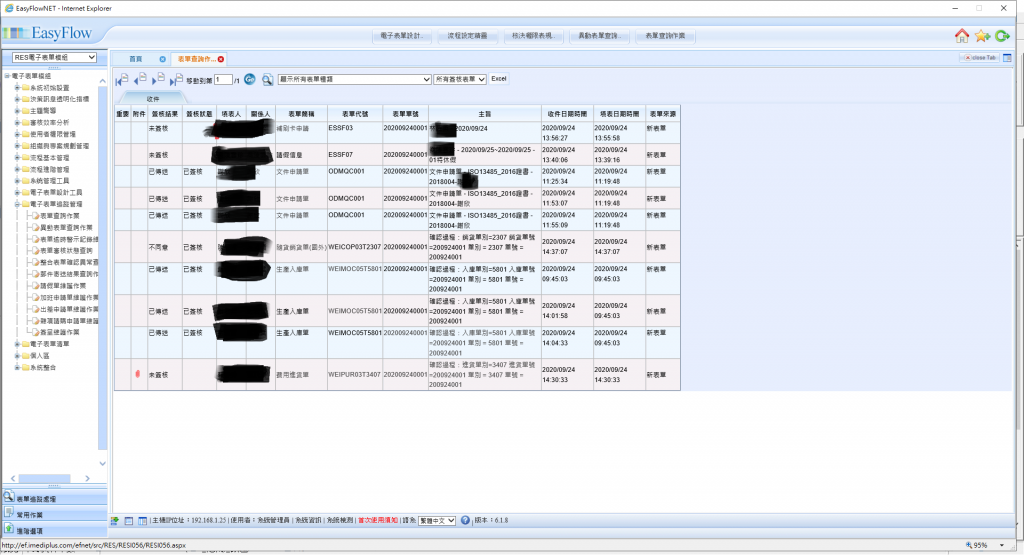The image size is (1024, 555).
Task: Click the favorites star icon top right
Action: 982,35
